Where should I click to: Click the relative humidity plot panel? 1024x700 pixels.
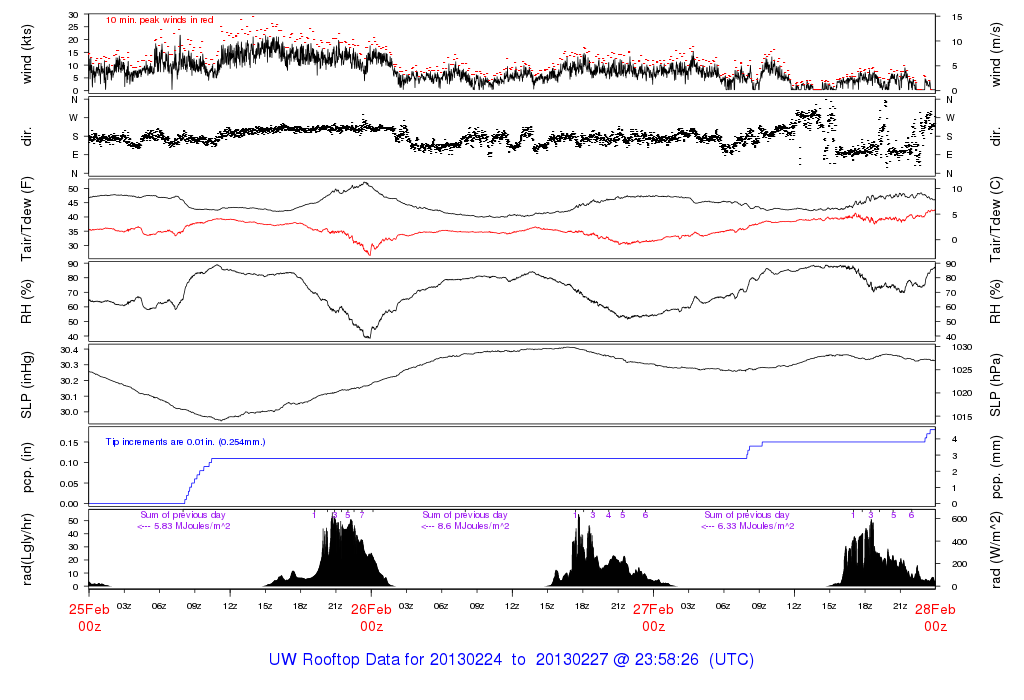click(x=512, y=302)
